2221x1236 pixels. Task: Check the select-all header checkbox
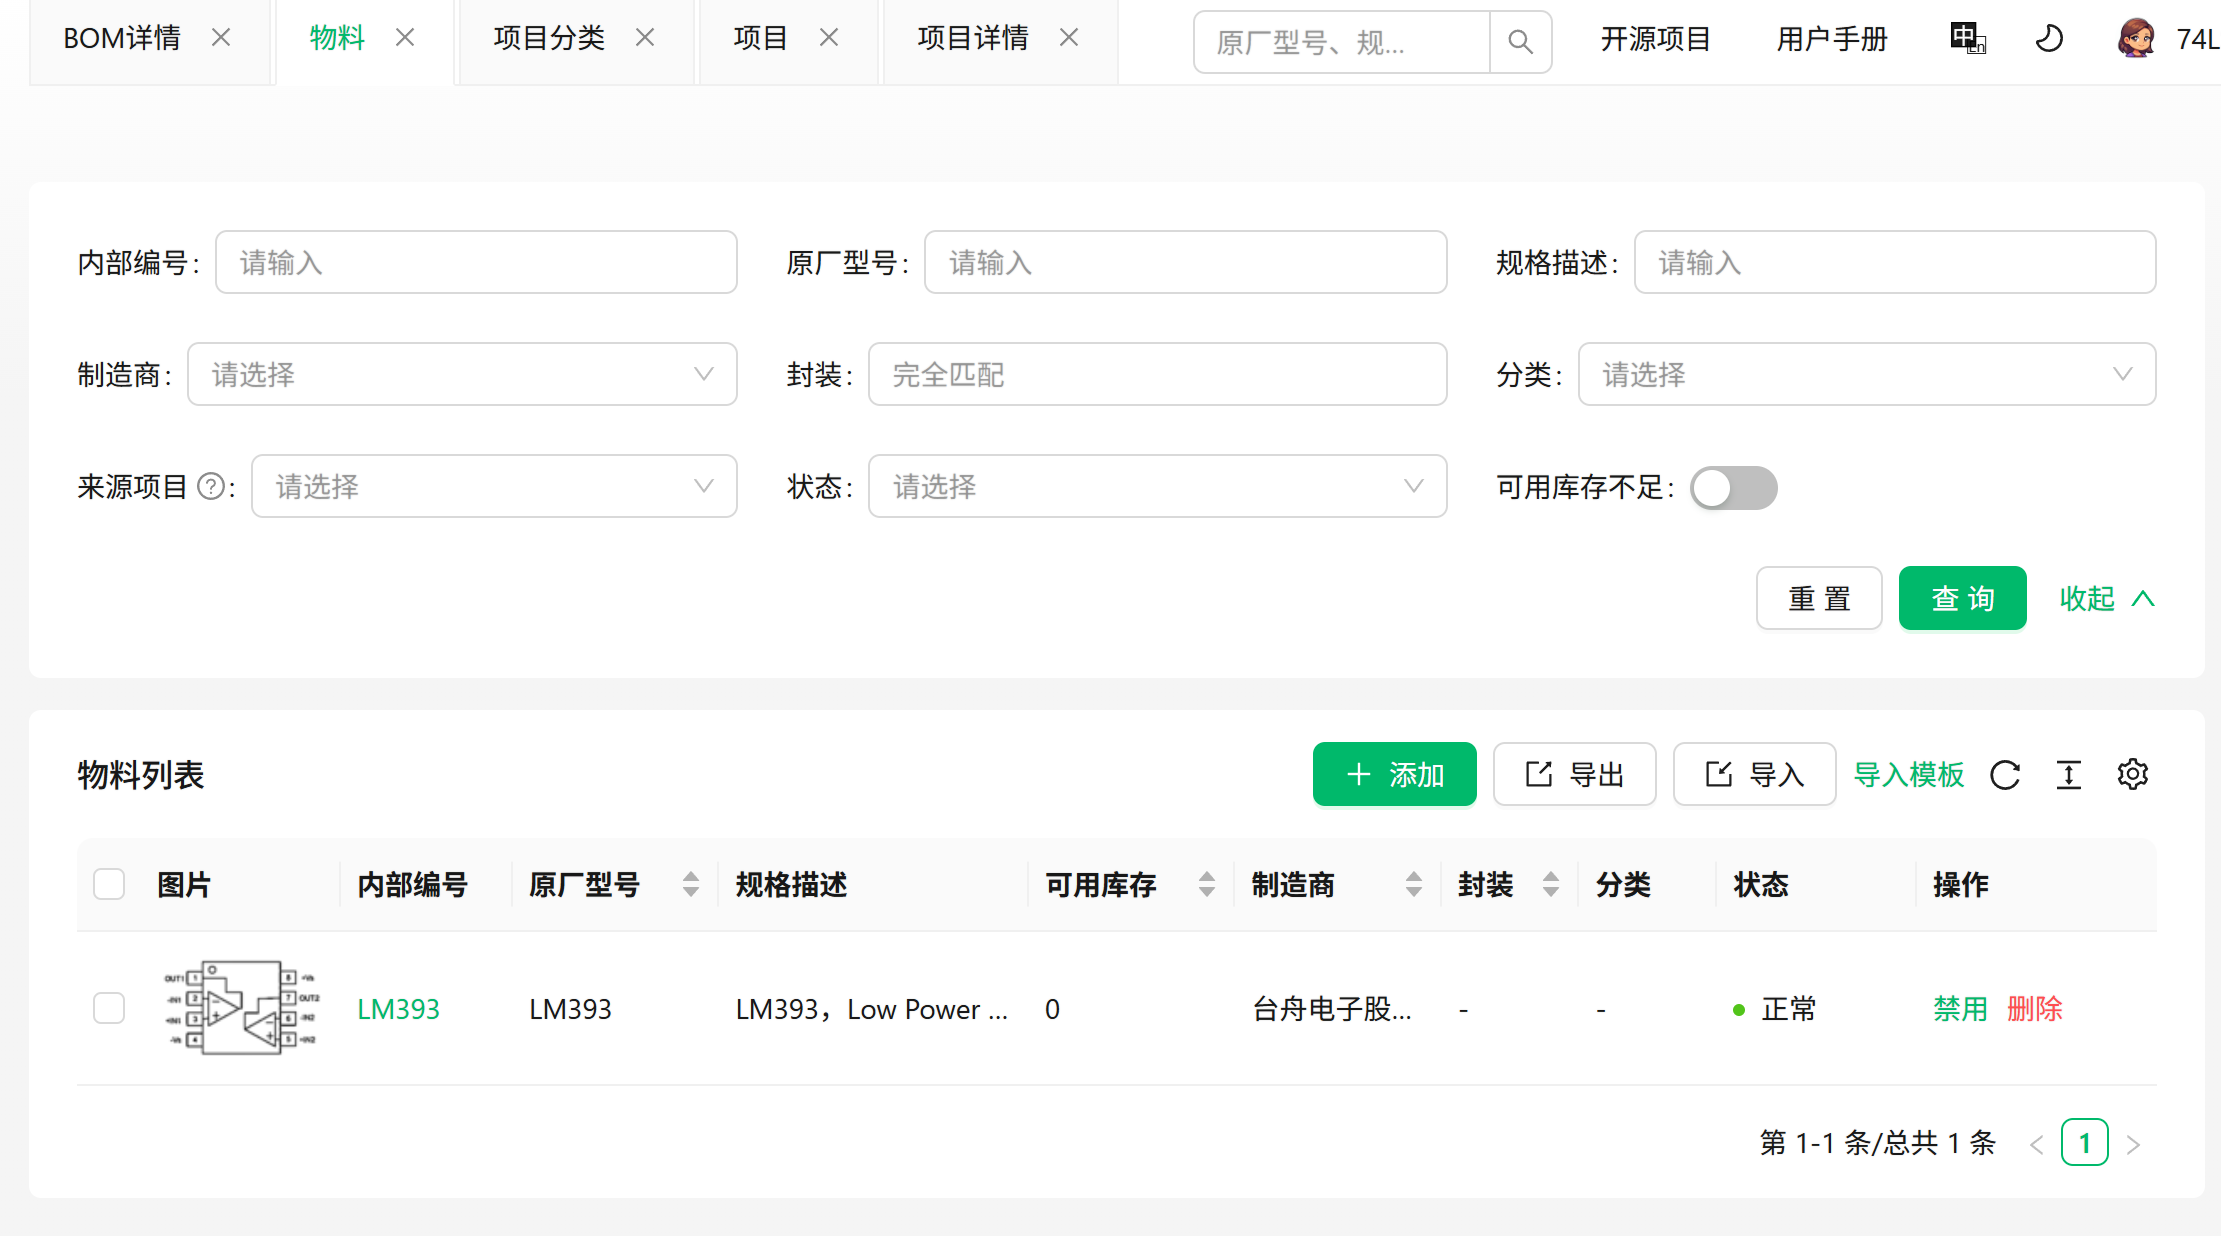pos(109,884)
